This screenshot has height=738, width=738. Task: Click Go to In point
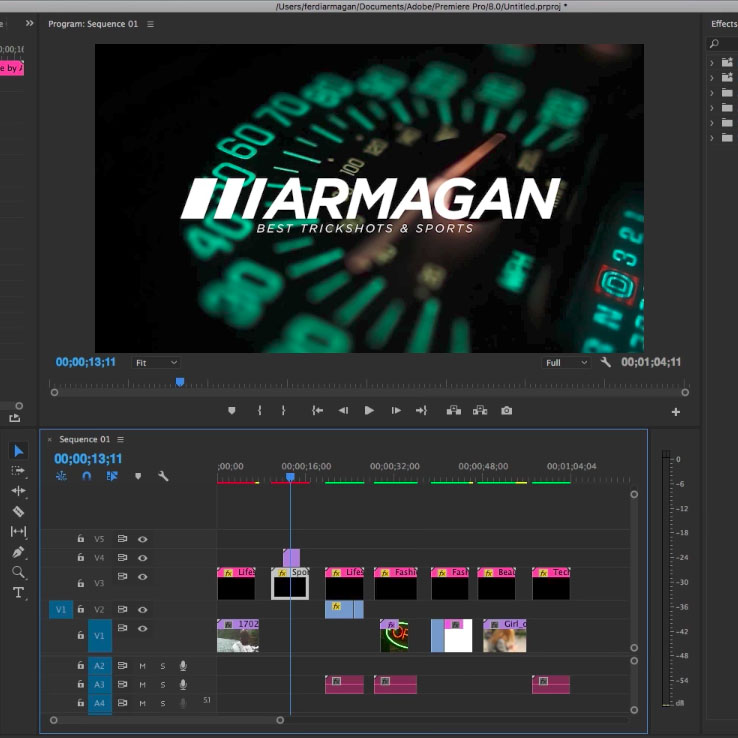tap(317, 410)
